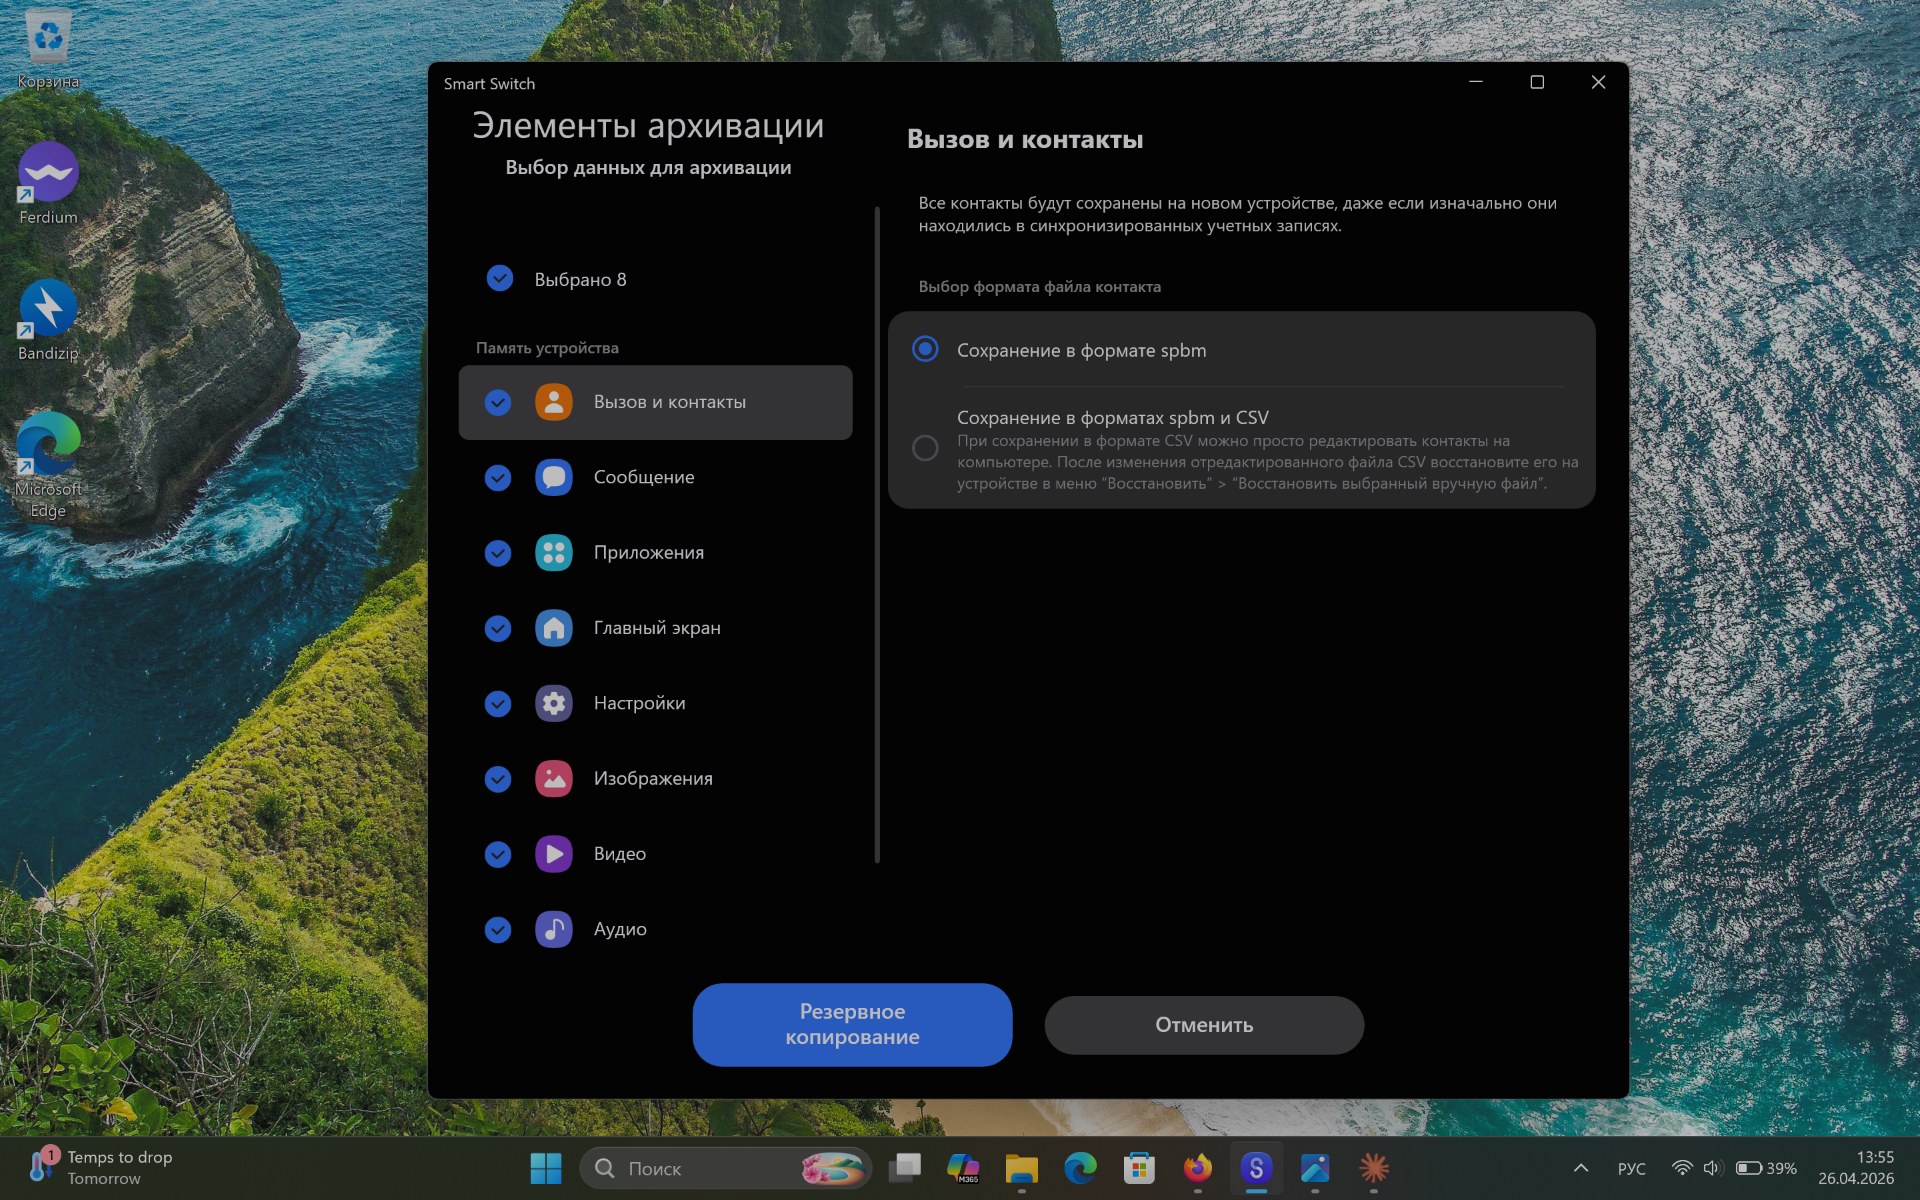Click the Home screen house icon
Image resolution: width=1920 pixels, height=1200 pixels.
point(553,628)
